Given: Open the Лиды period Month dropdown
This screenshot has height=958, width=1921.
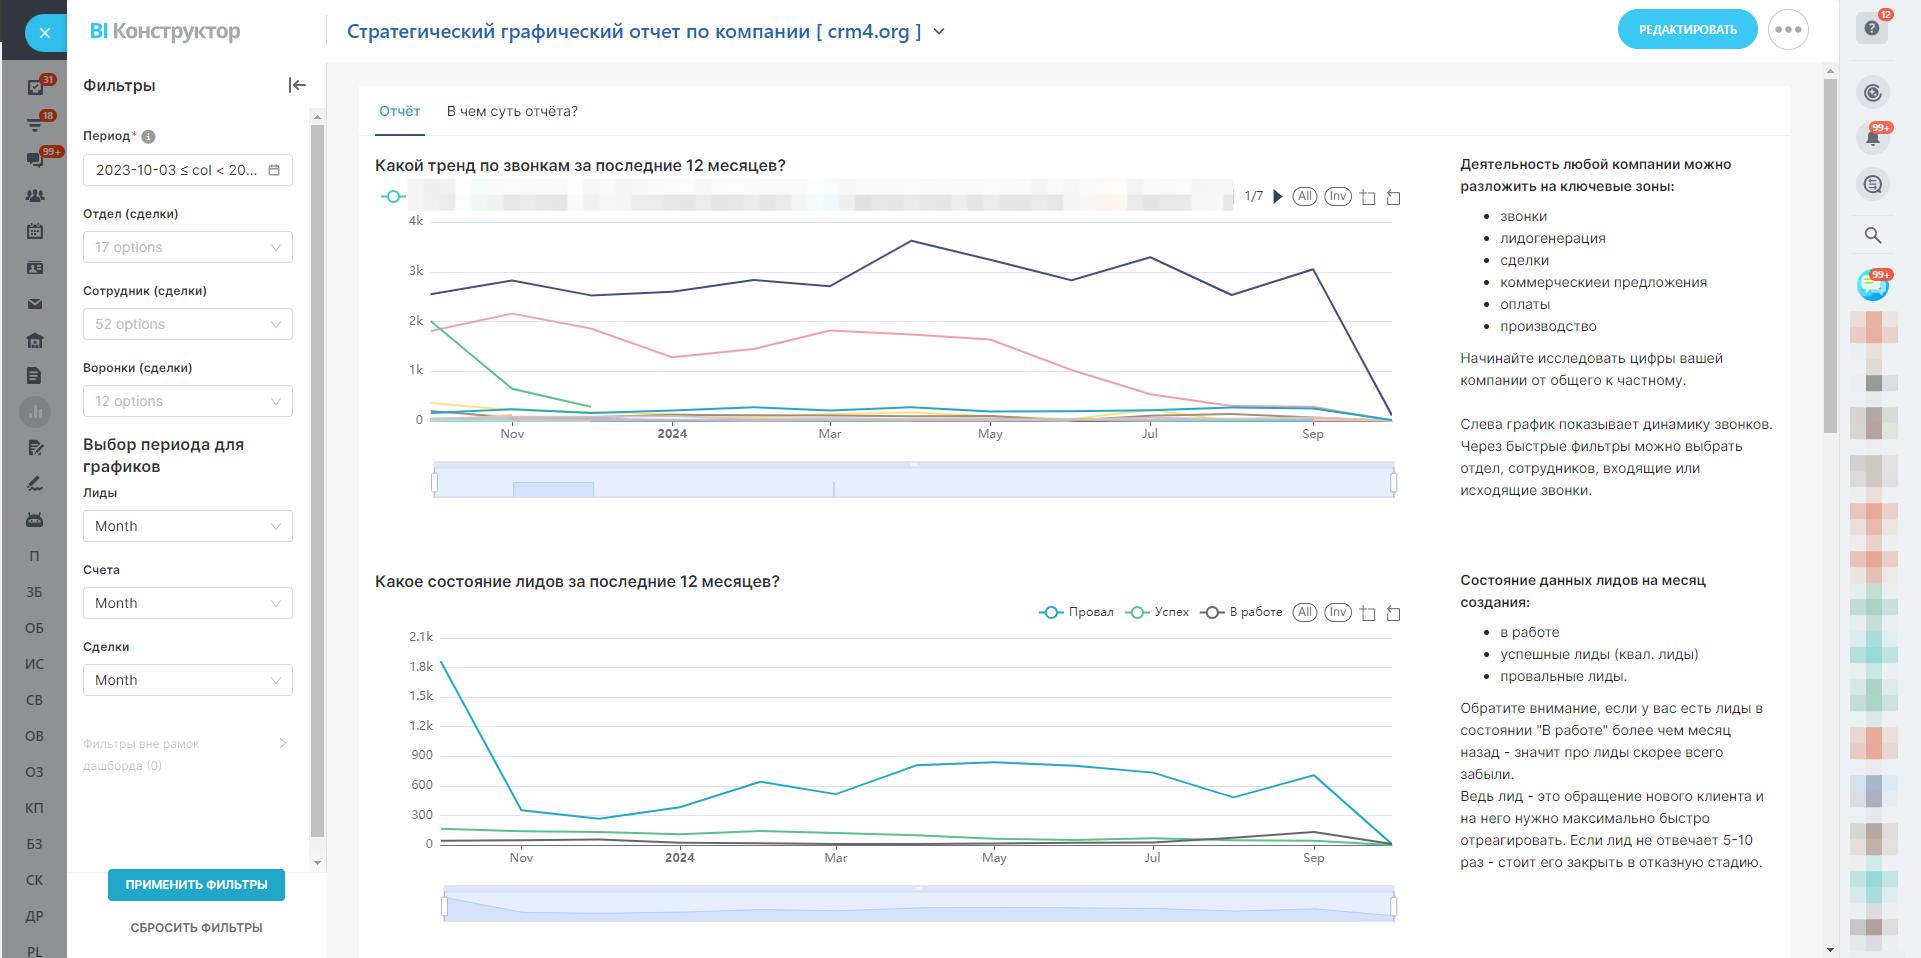Looking at the screenshot, I should 187,526.
